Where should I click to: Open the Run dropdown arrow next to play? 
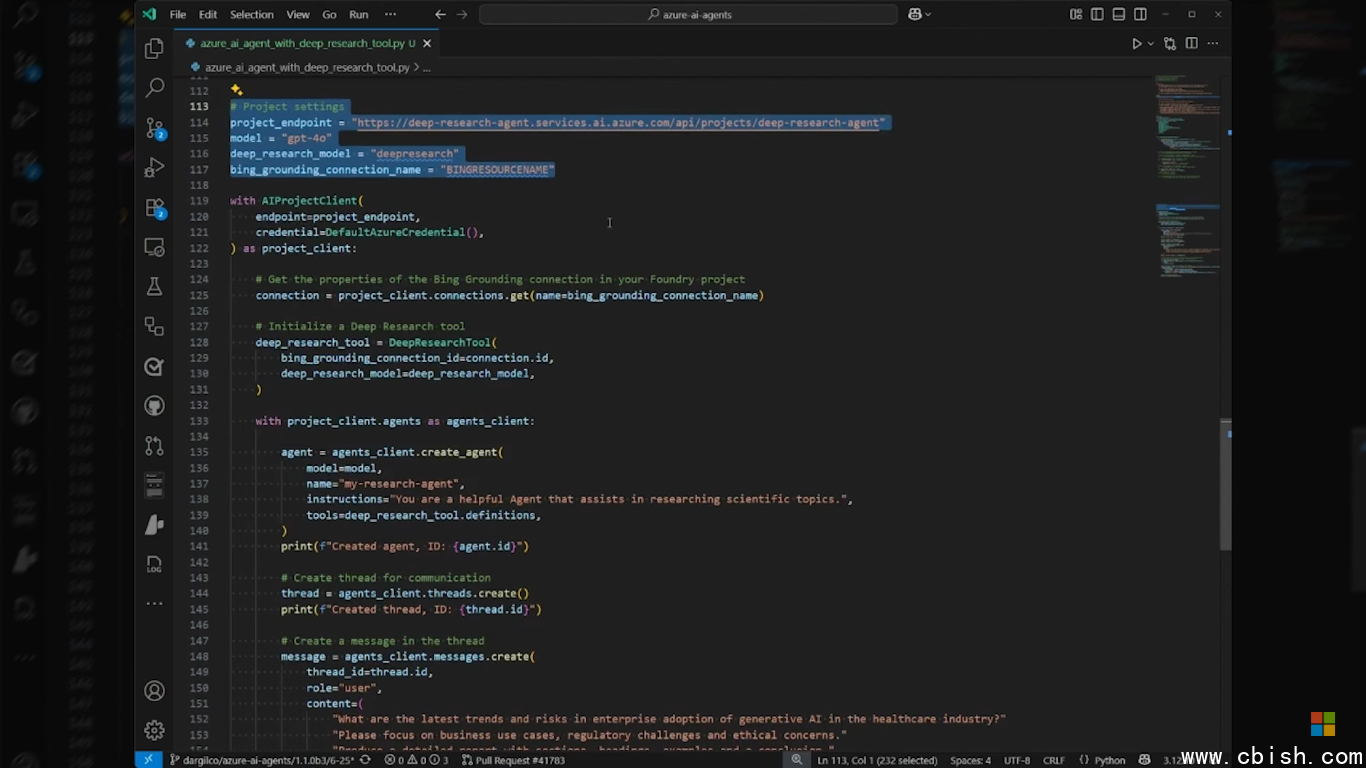point(1150,43)
